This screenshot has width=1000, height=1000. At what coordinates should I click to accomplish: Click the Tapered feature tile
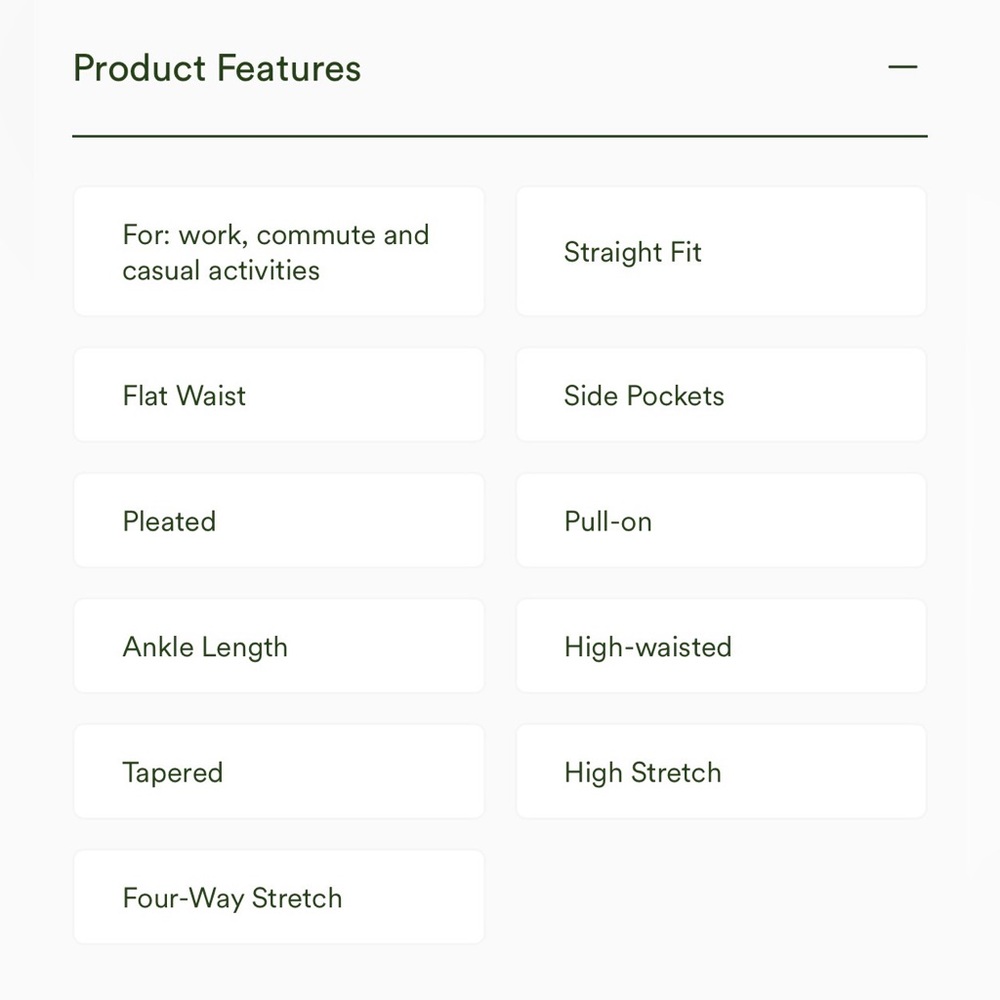tap(279, 772)
